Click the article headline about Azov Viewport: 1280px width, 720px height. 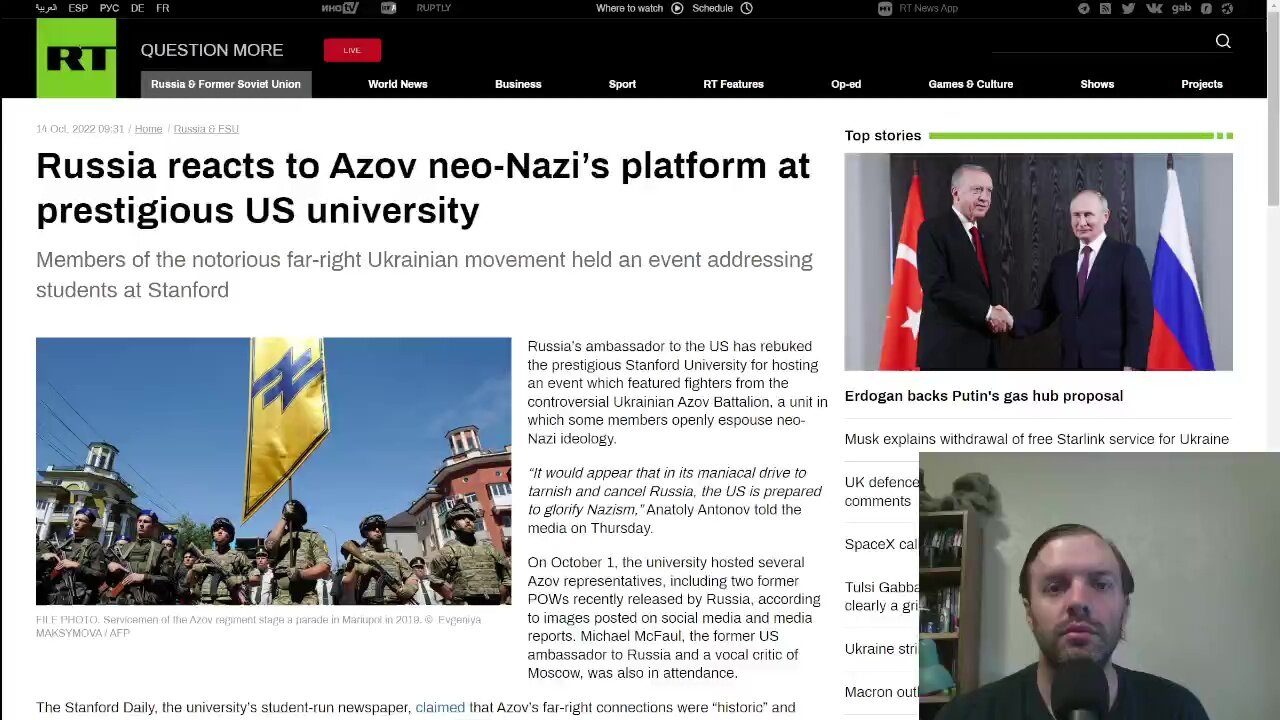[x=423, y=188]
